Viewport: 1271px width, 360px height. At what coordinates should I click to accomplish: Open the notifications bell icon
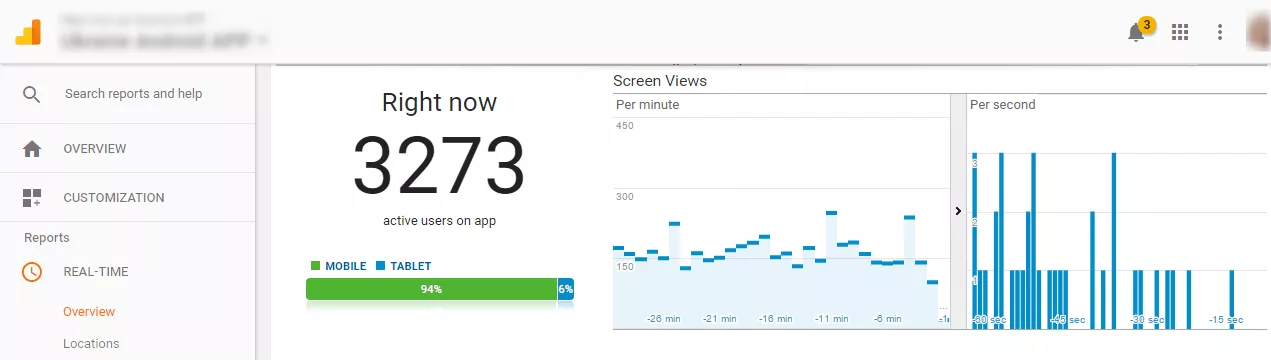coord(1136,32)
